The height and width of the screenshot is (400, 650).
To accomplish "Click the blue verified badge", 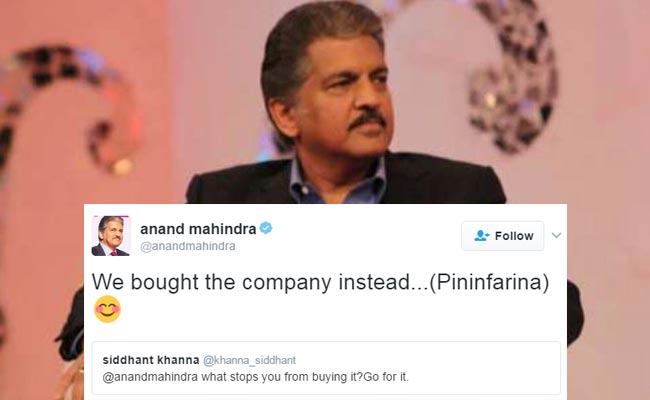I will (266, 229).
